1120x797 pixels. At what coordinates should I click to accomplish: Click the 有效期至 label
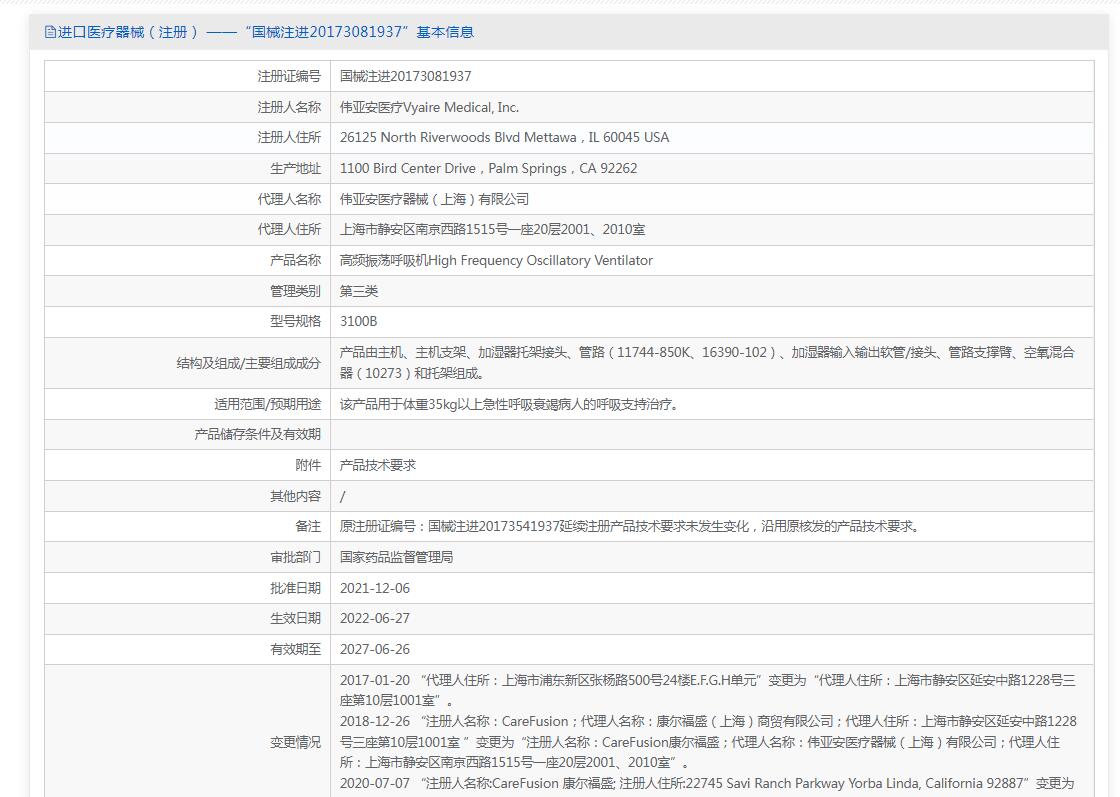coord(296,649)
